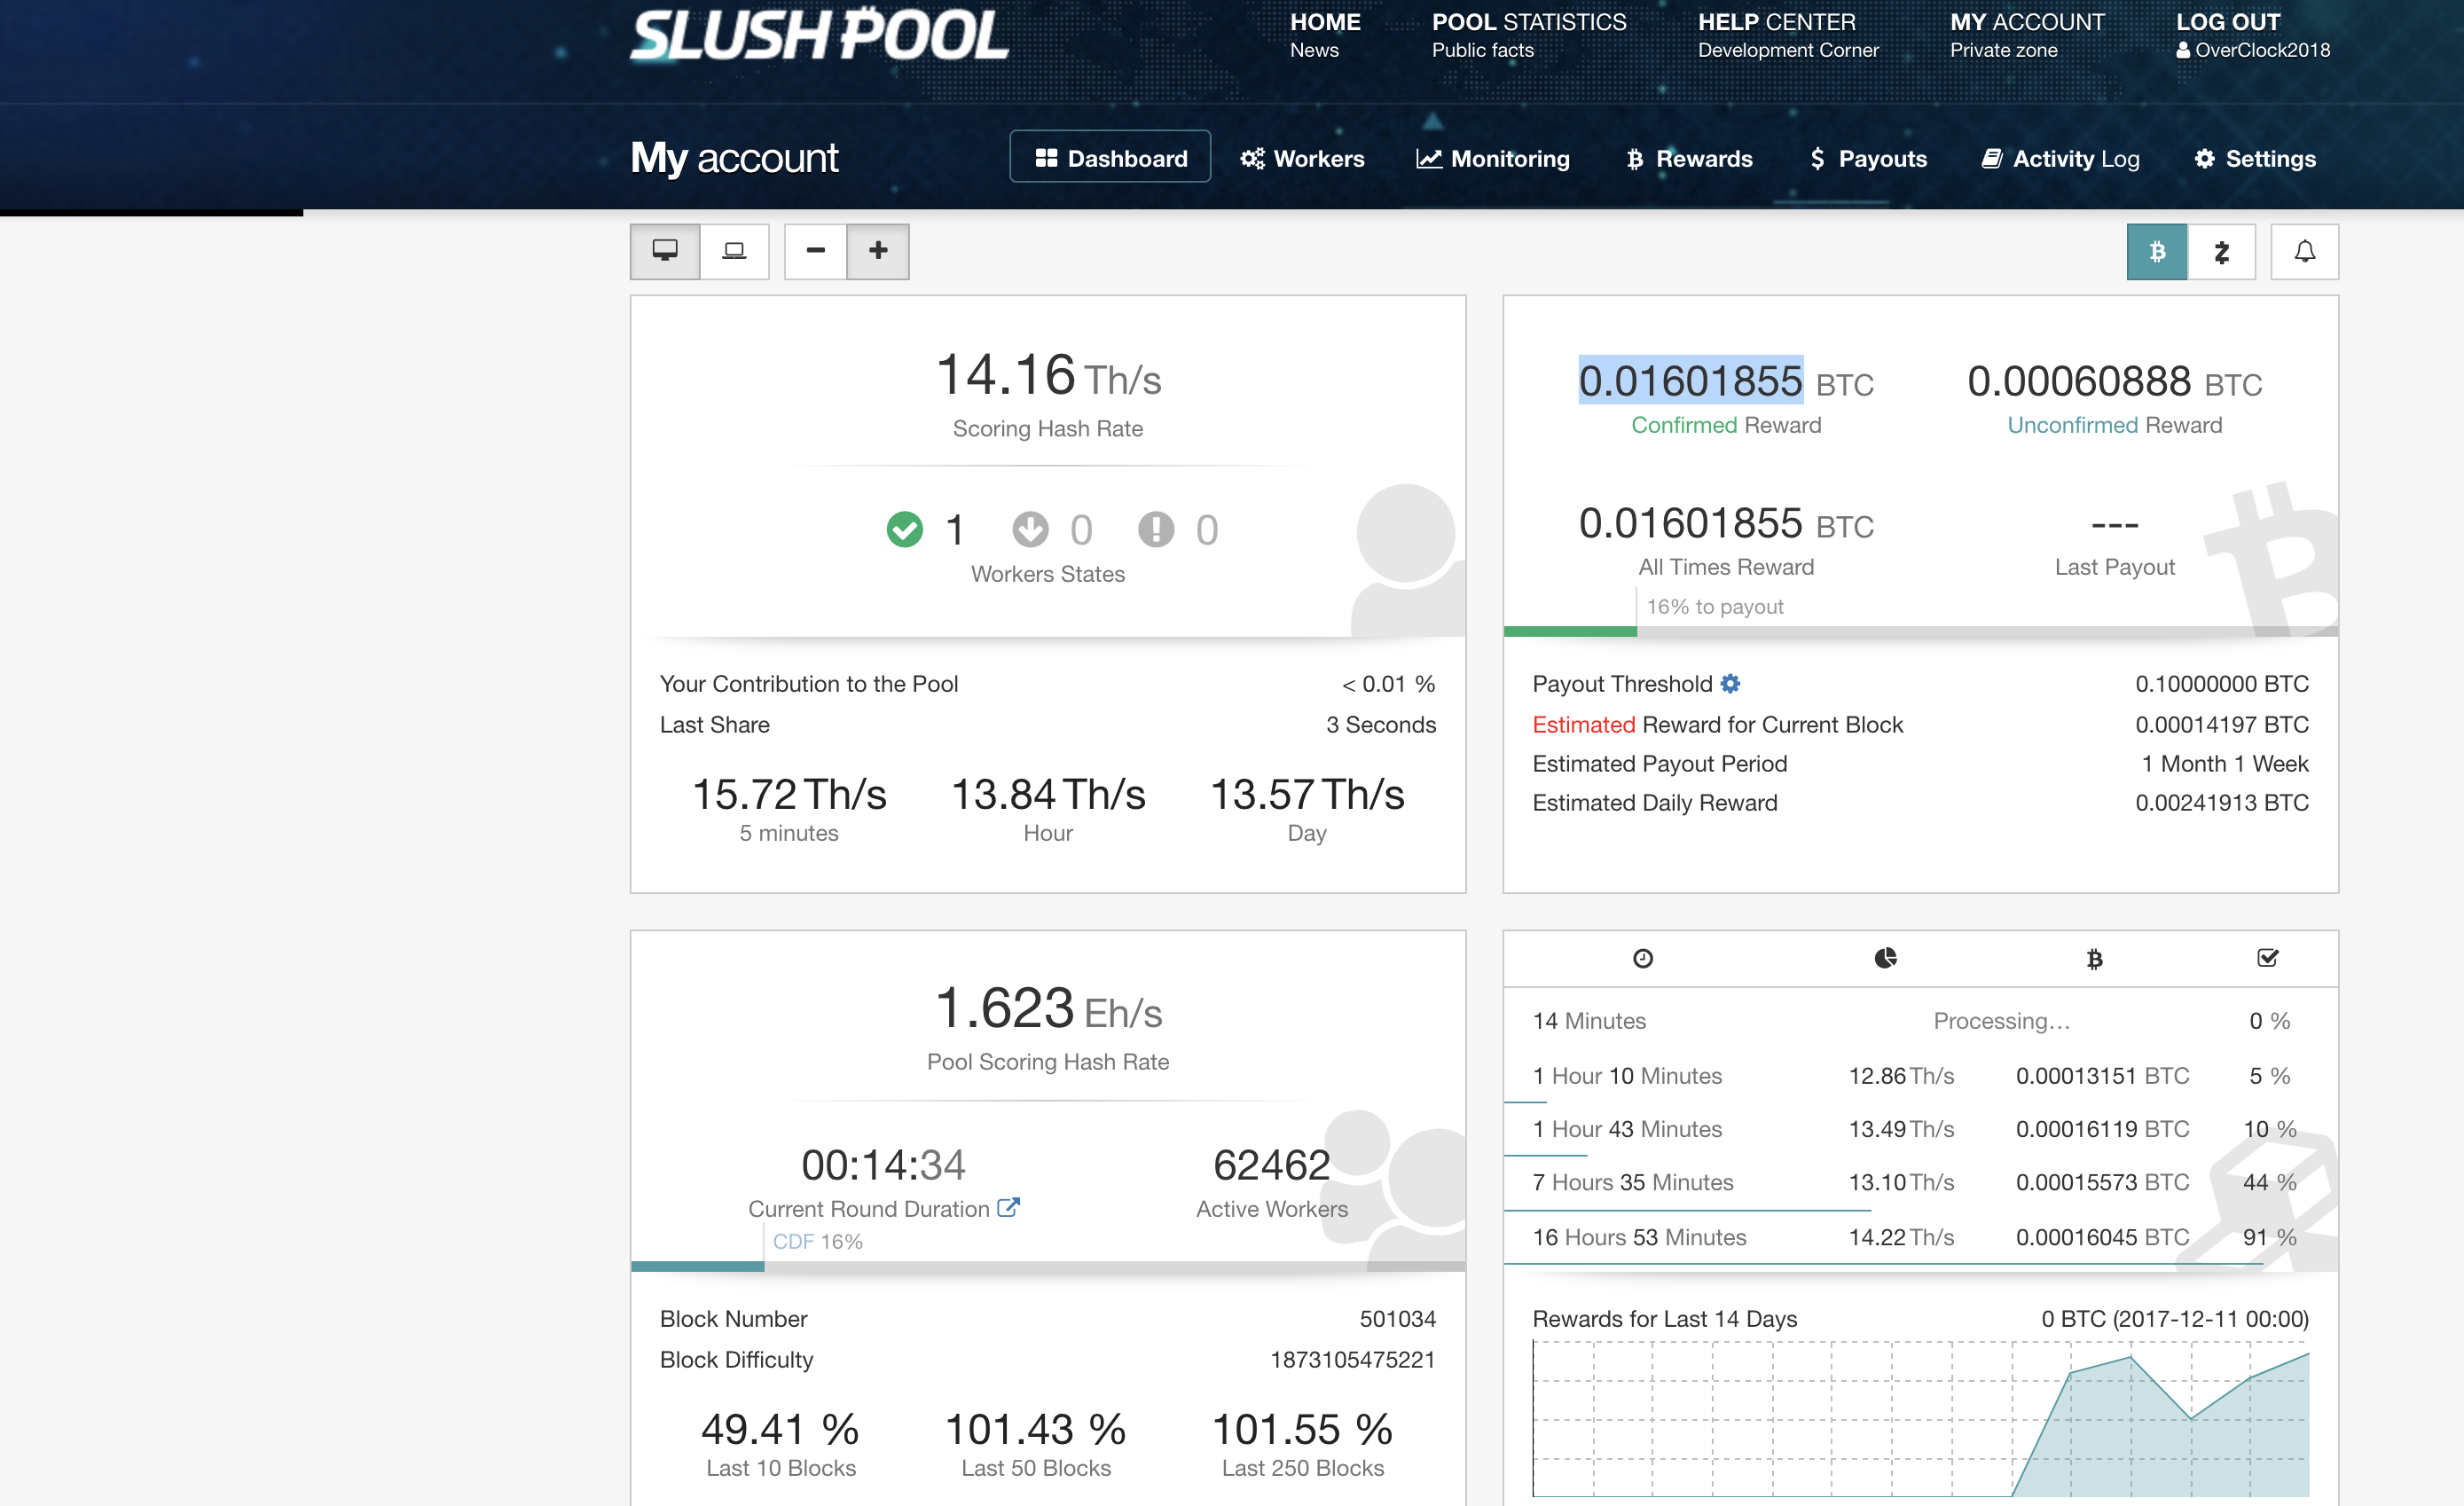The height and width of the screenshot is (1506, 2464).
Task: Open HELP CENTER Development Corner
Action: click(1788, 35)
